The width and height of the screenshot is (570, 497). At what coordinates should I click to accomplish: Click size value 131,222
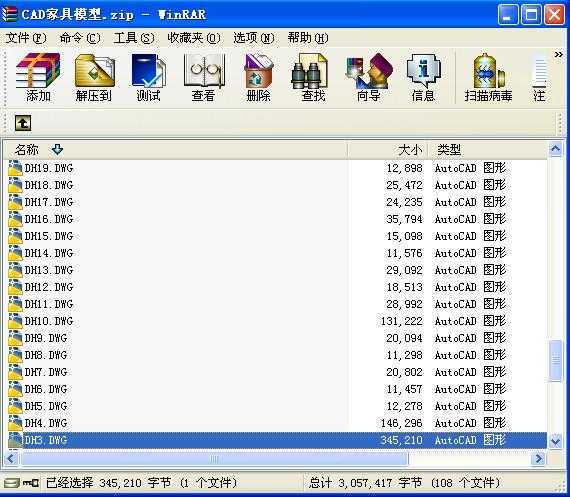point(401,321)
